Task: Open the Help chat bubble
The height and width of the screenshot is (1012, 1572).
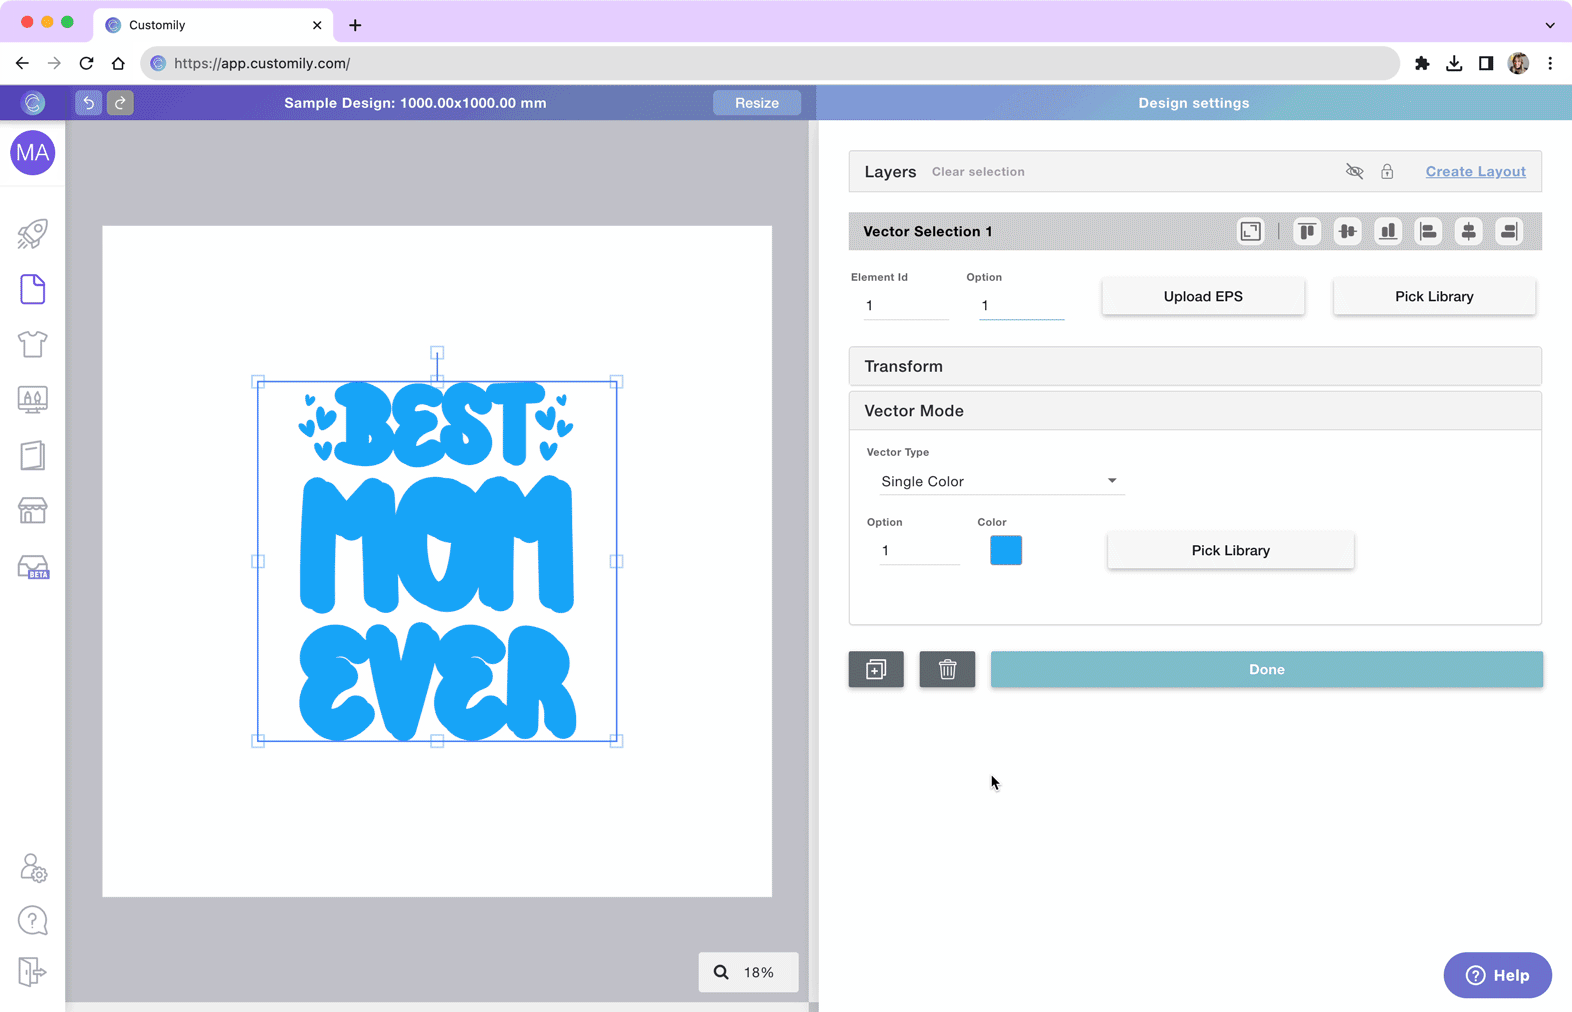Action: (1497, 975)
